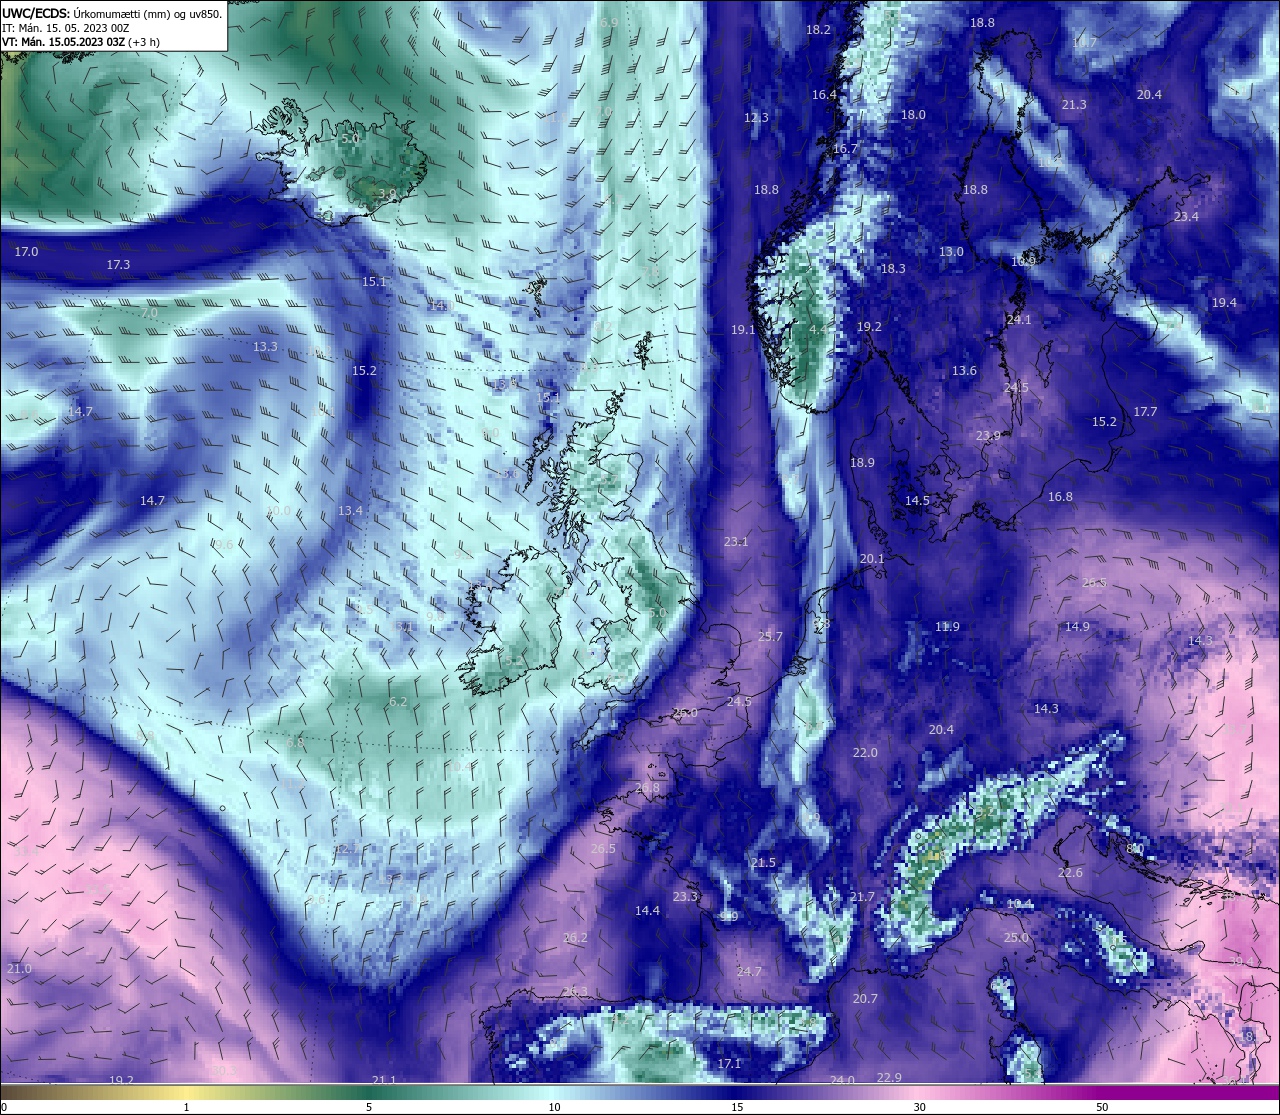Select the 12.3 map value

click(x=756, y=118)
